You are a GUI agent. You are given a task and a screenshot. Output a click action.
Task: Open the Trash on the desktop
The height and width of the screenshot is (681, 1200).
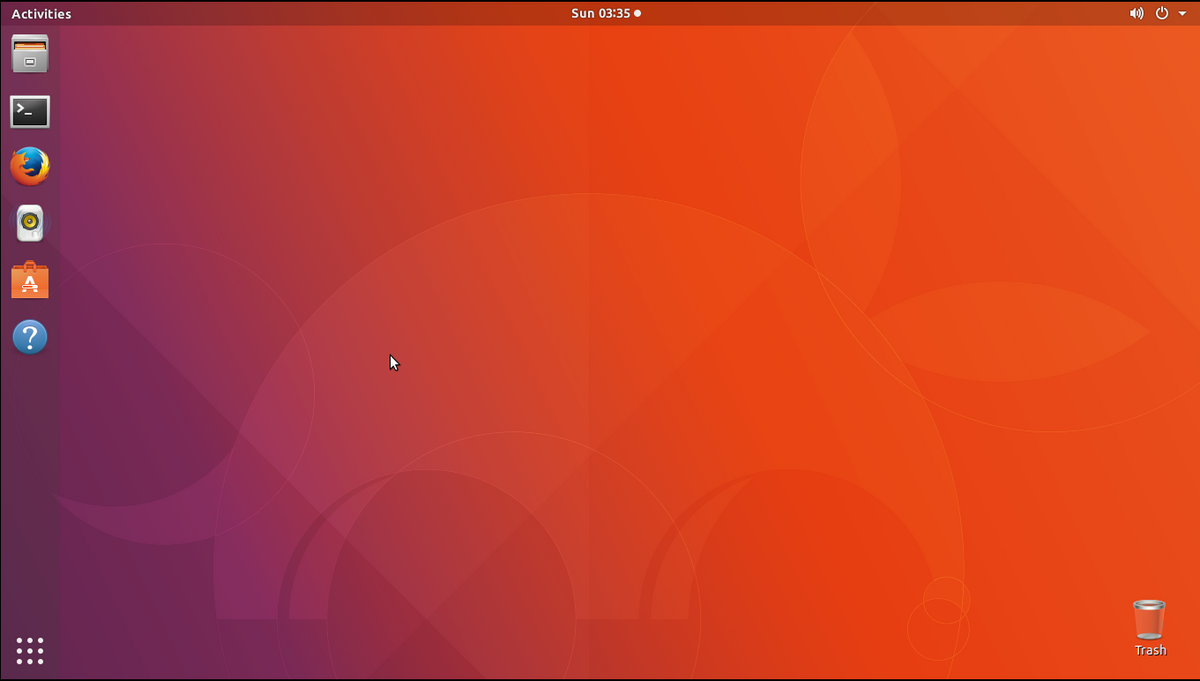coord(1150,628)
